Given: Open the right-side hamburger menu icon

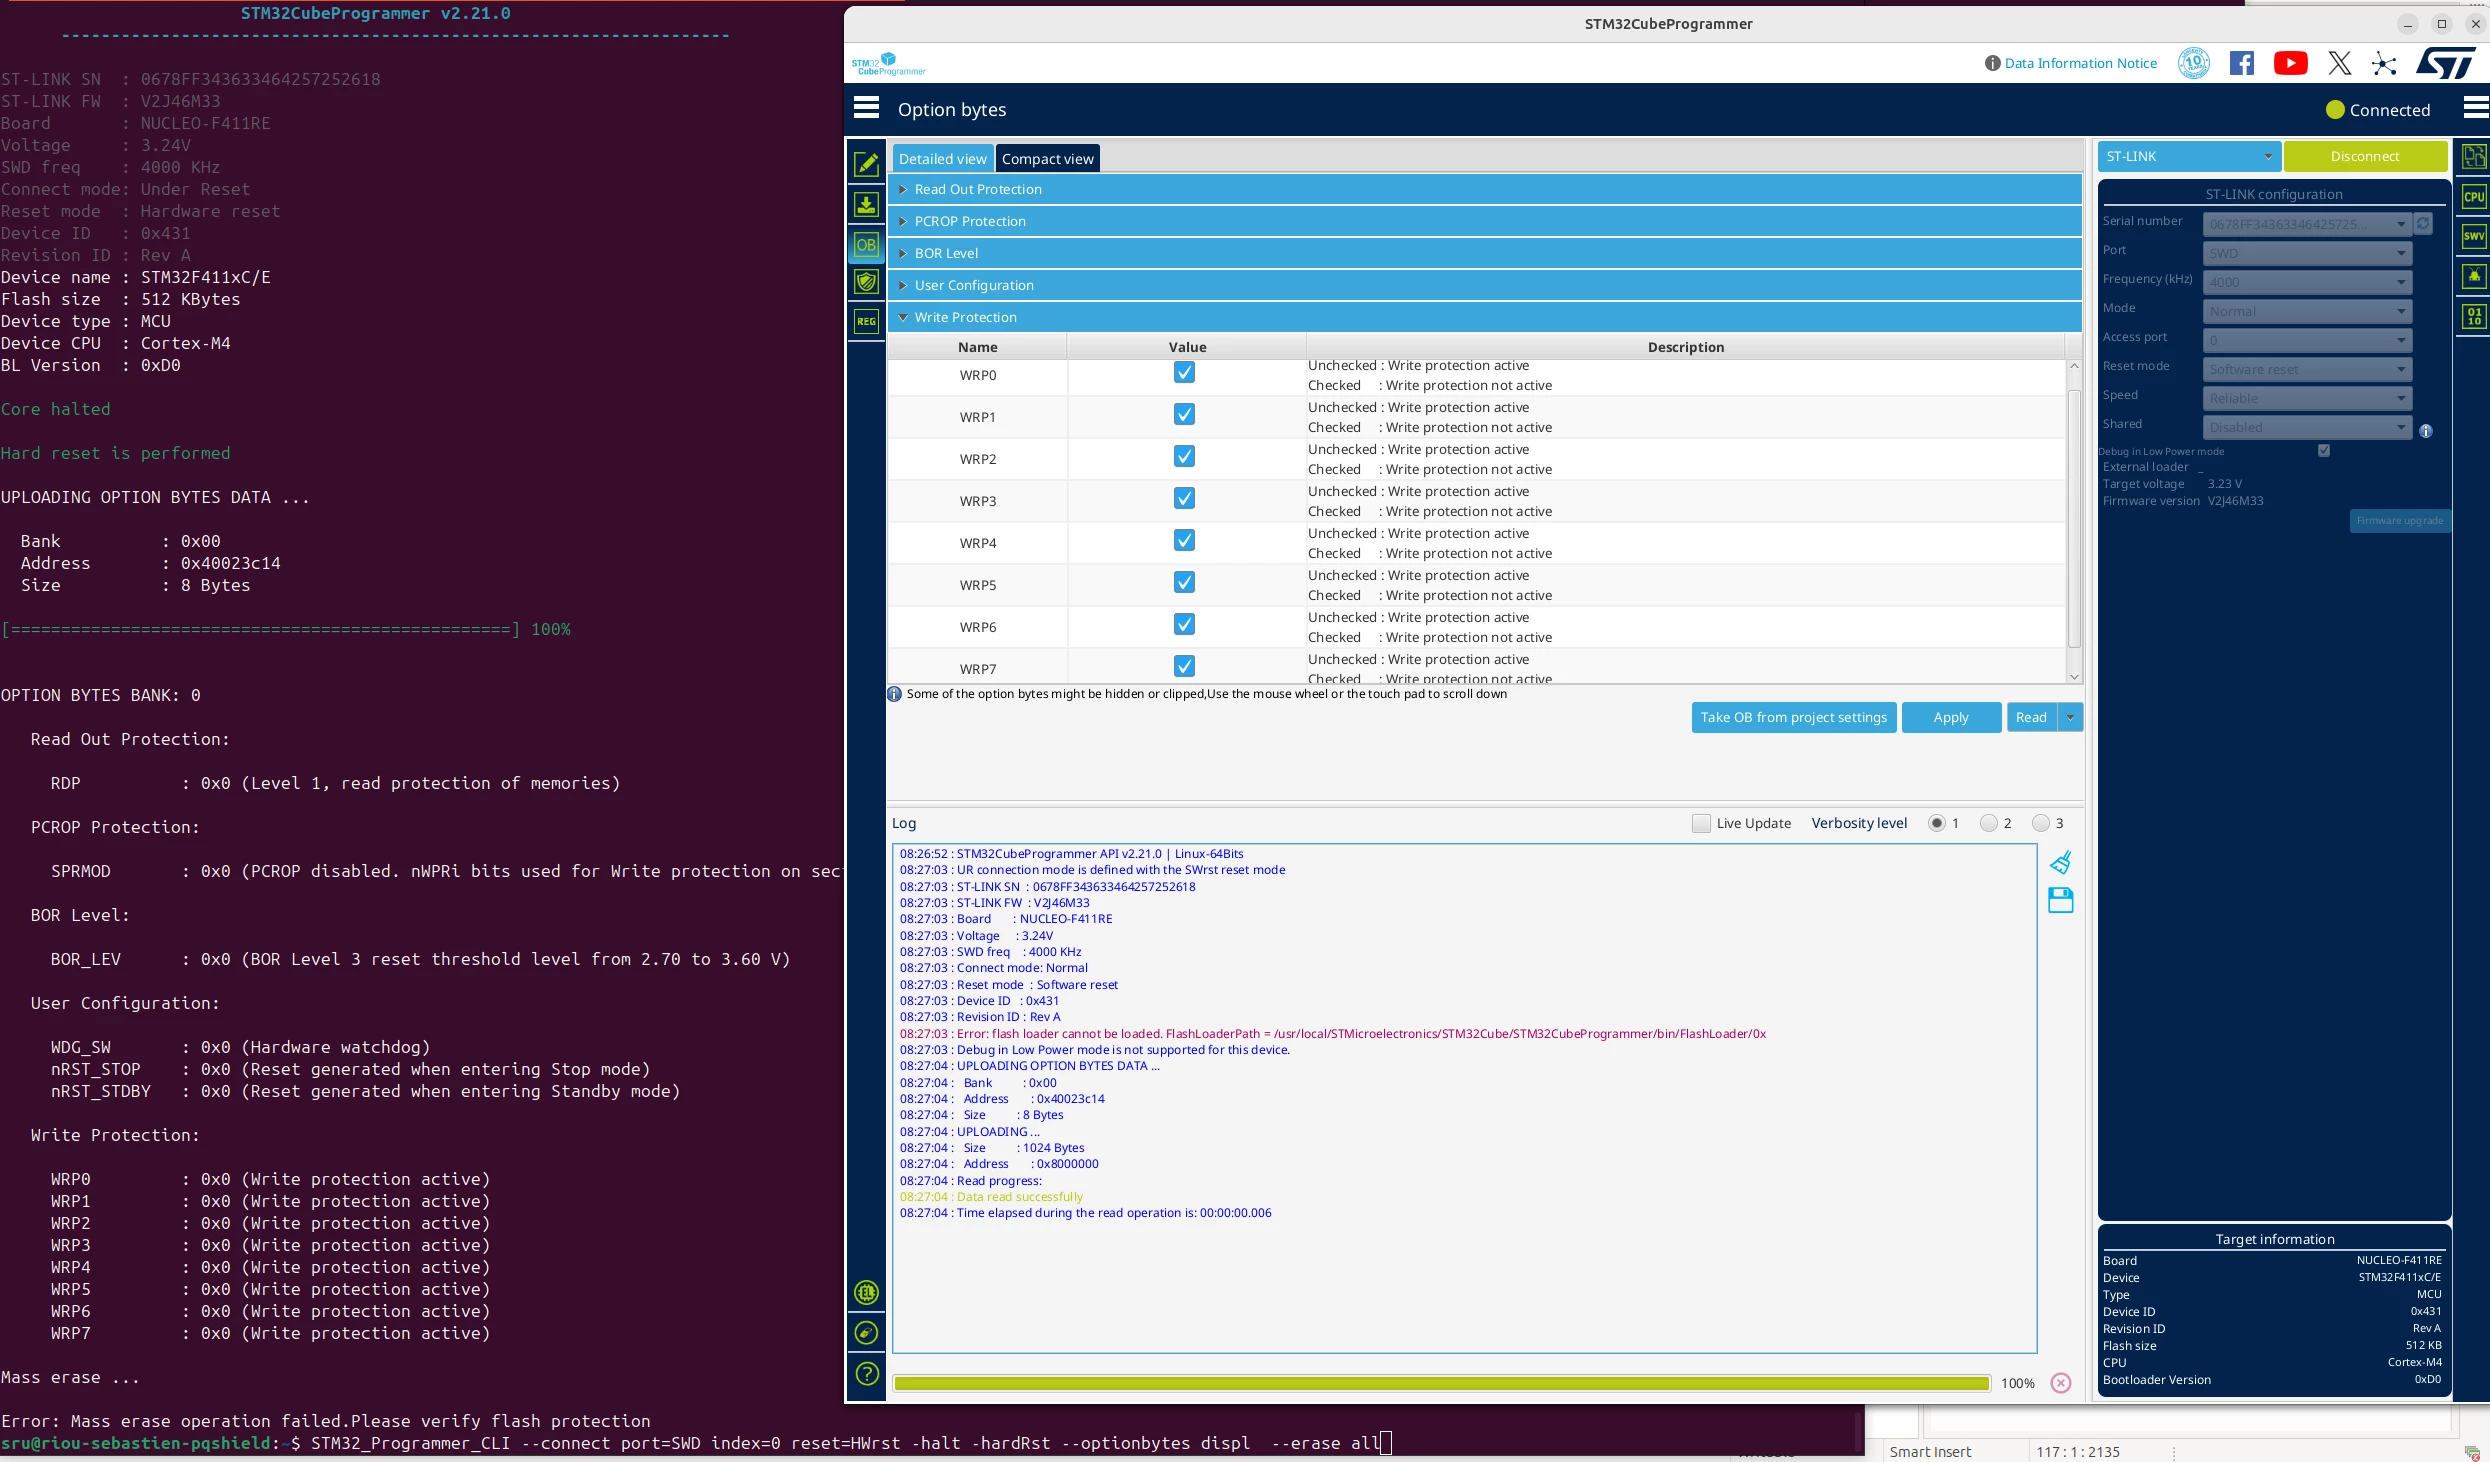Looking at the screenshot, I should pos(2476,108).
